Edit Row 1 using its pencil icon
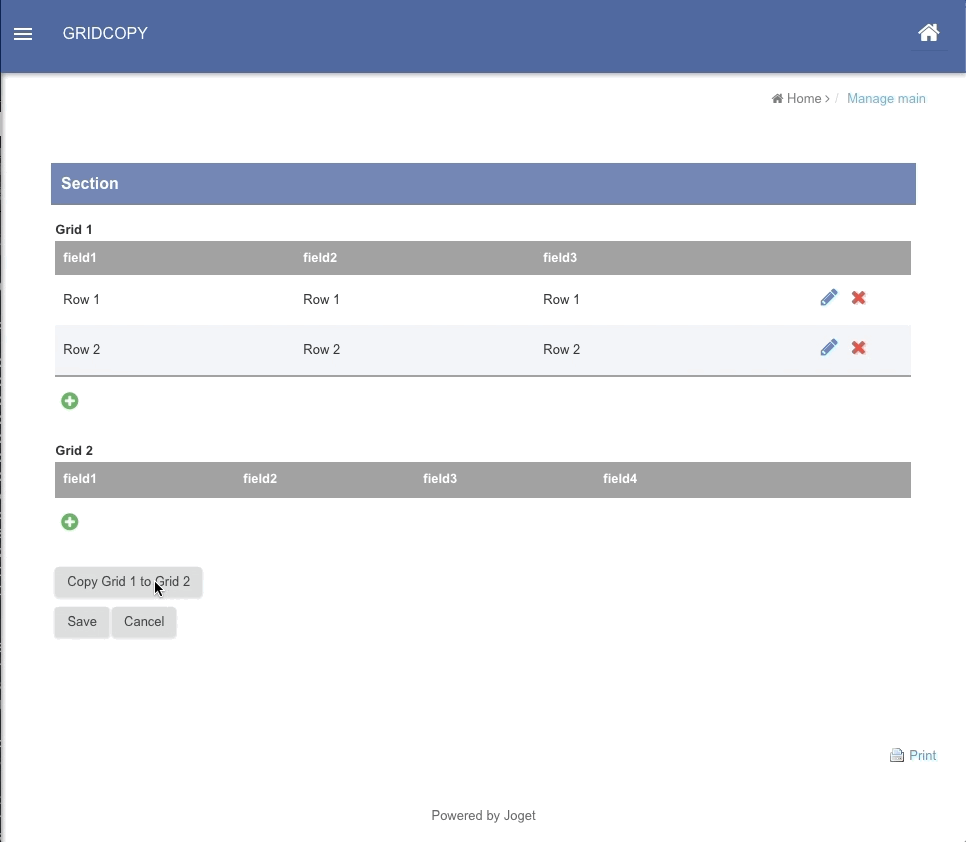This screenshot has height=842, width=966. [x=828, y=298]
